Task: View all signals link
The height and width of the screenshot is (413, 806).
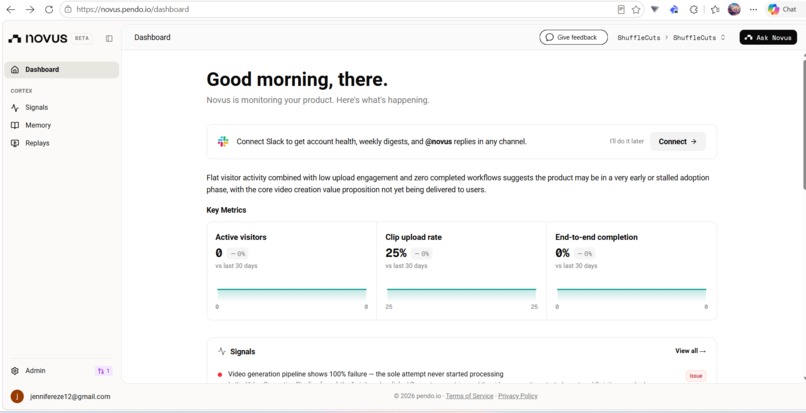Action: tap(690, 351)
